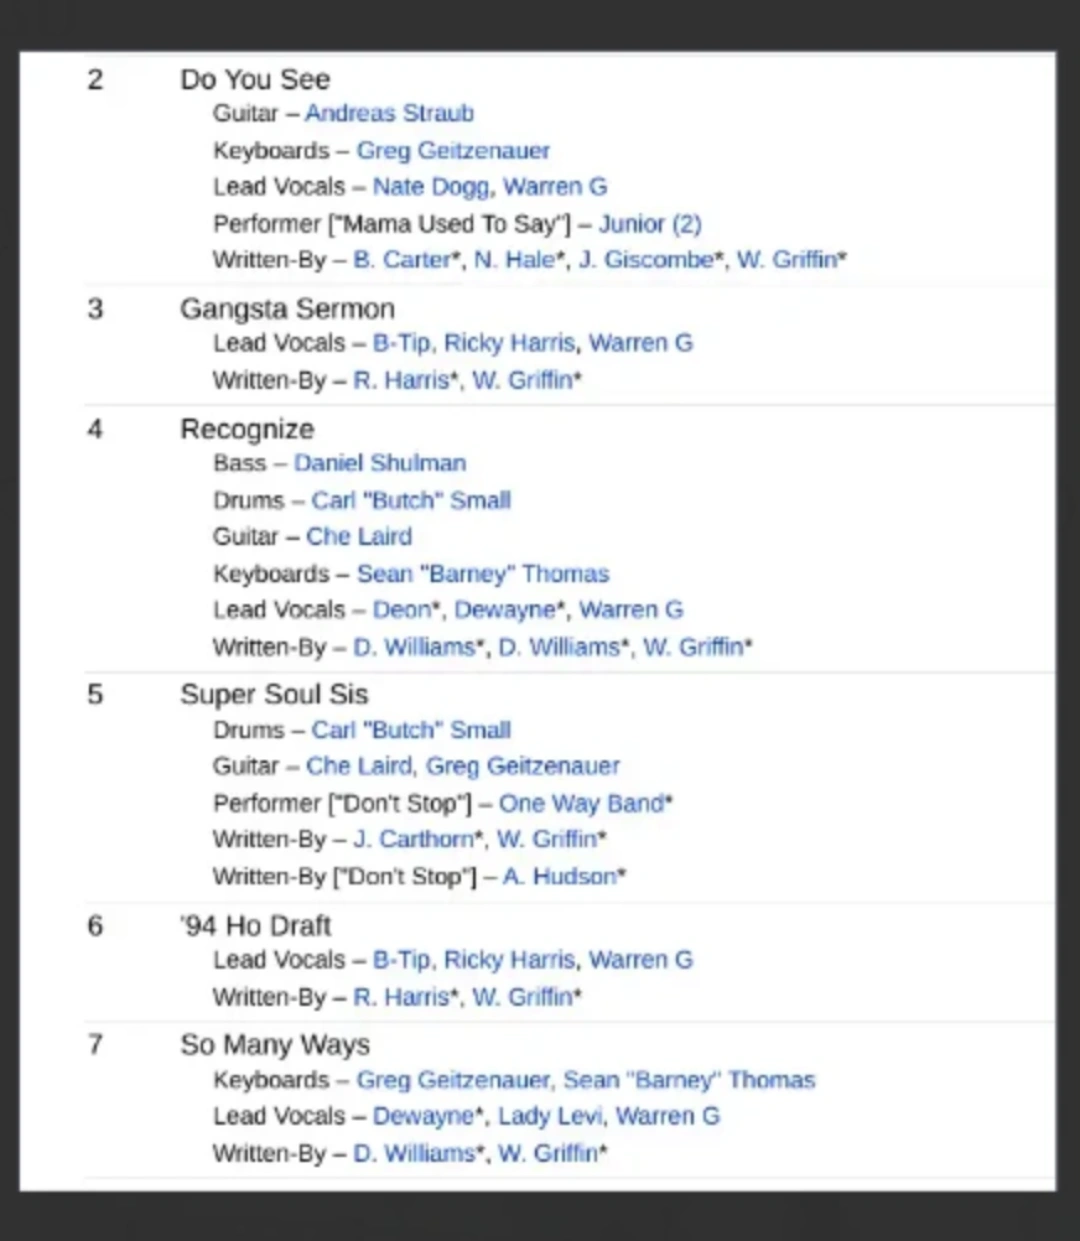Open Greg Geitzenauer link under Super Soul Sis
This screenshot has height=1241, width=1080.
(523, 767)
